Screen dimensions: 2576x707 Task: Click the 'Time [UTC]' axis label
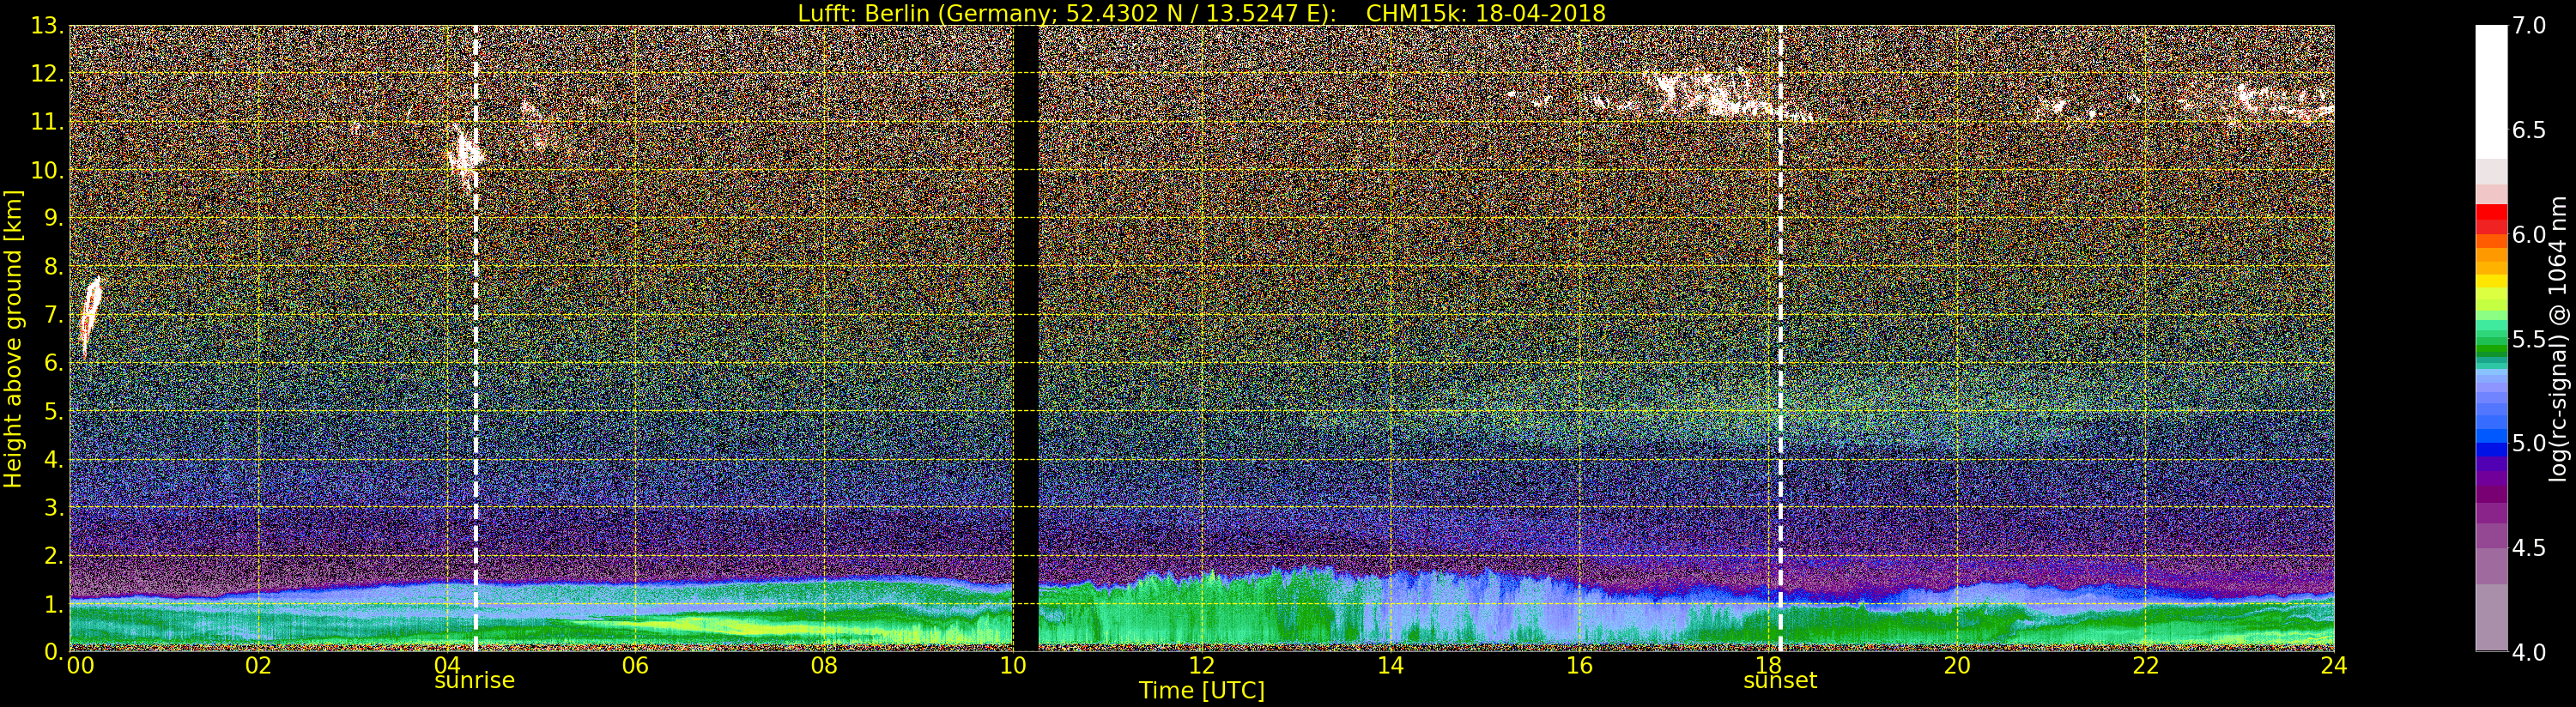[1201, 691]
